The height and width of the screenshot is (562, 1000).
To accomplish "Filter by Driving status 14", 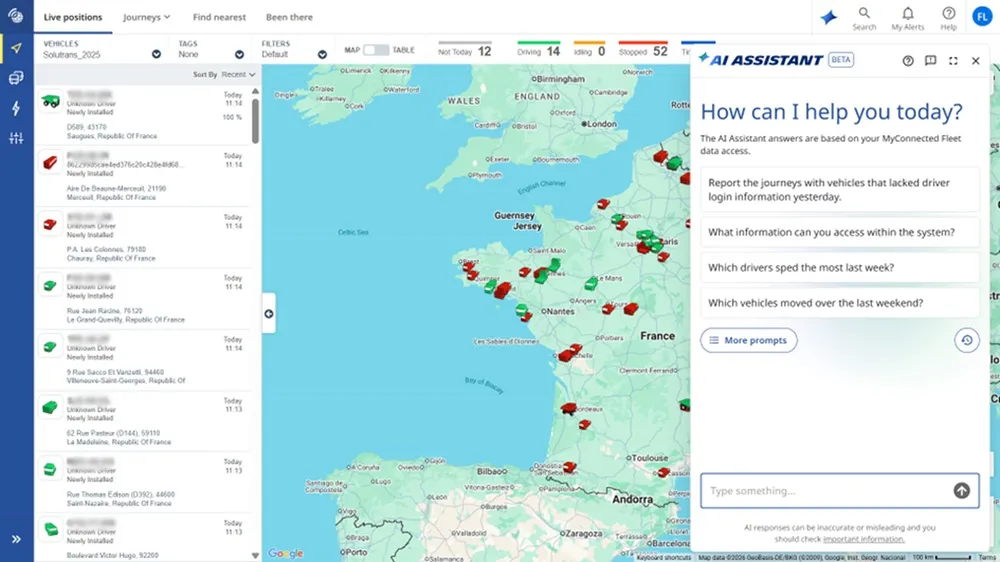I will click(539, 51).
